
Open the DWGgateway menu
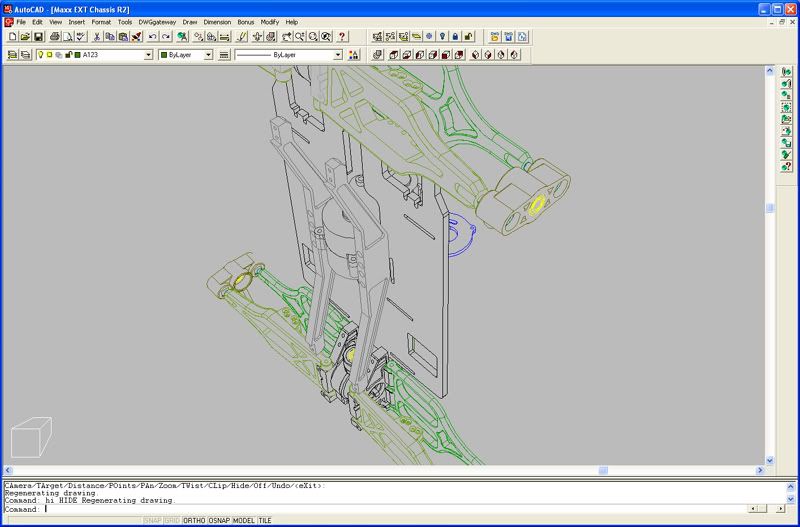[x=157, y=21]
